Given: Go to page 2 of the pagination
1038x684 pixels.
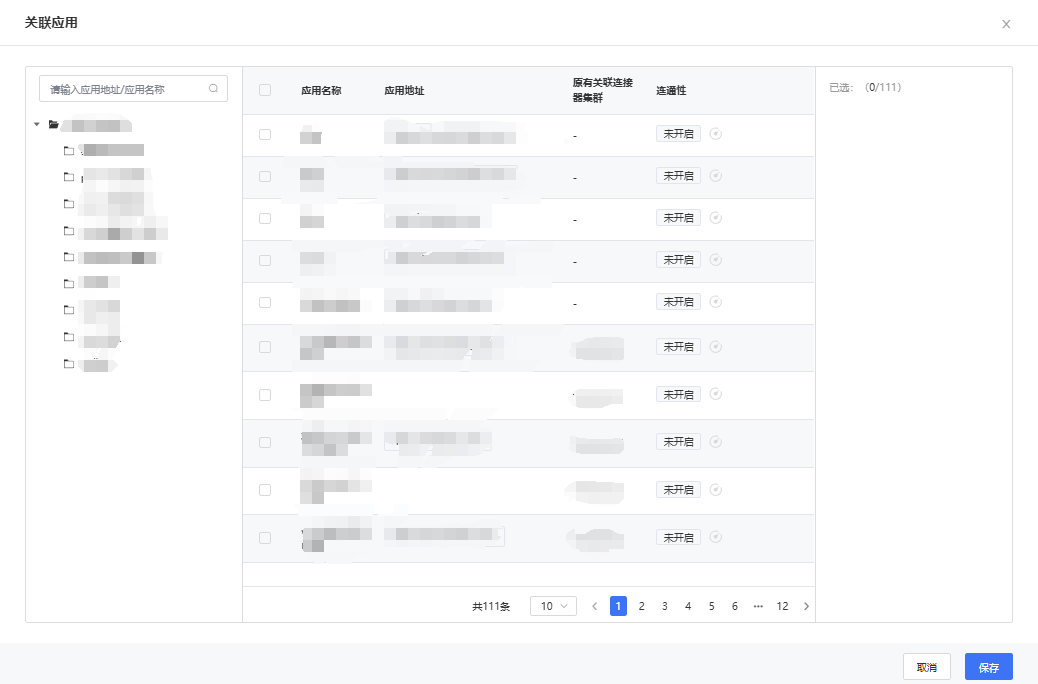Looking at the screenshot, I should point(642,606).
